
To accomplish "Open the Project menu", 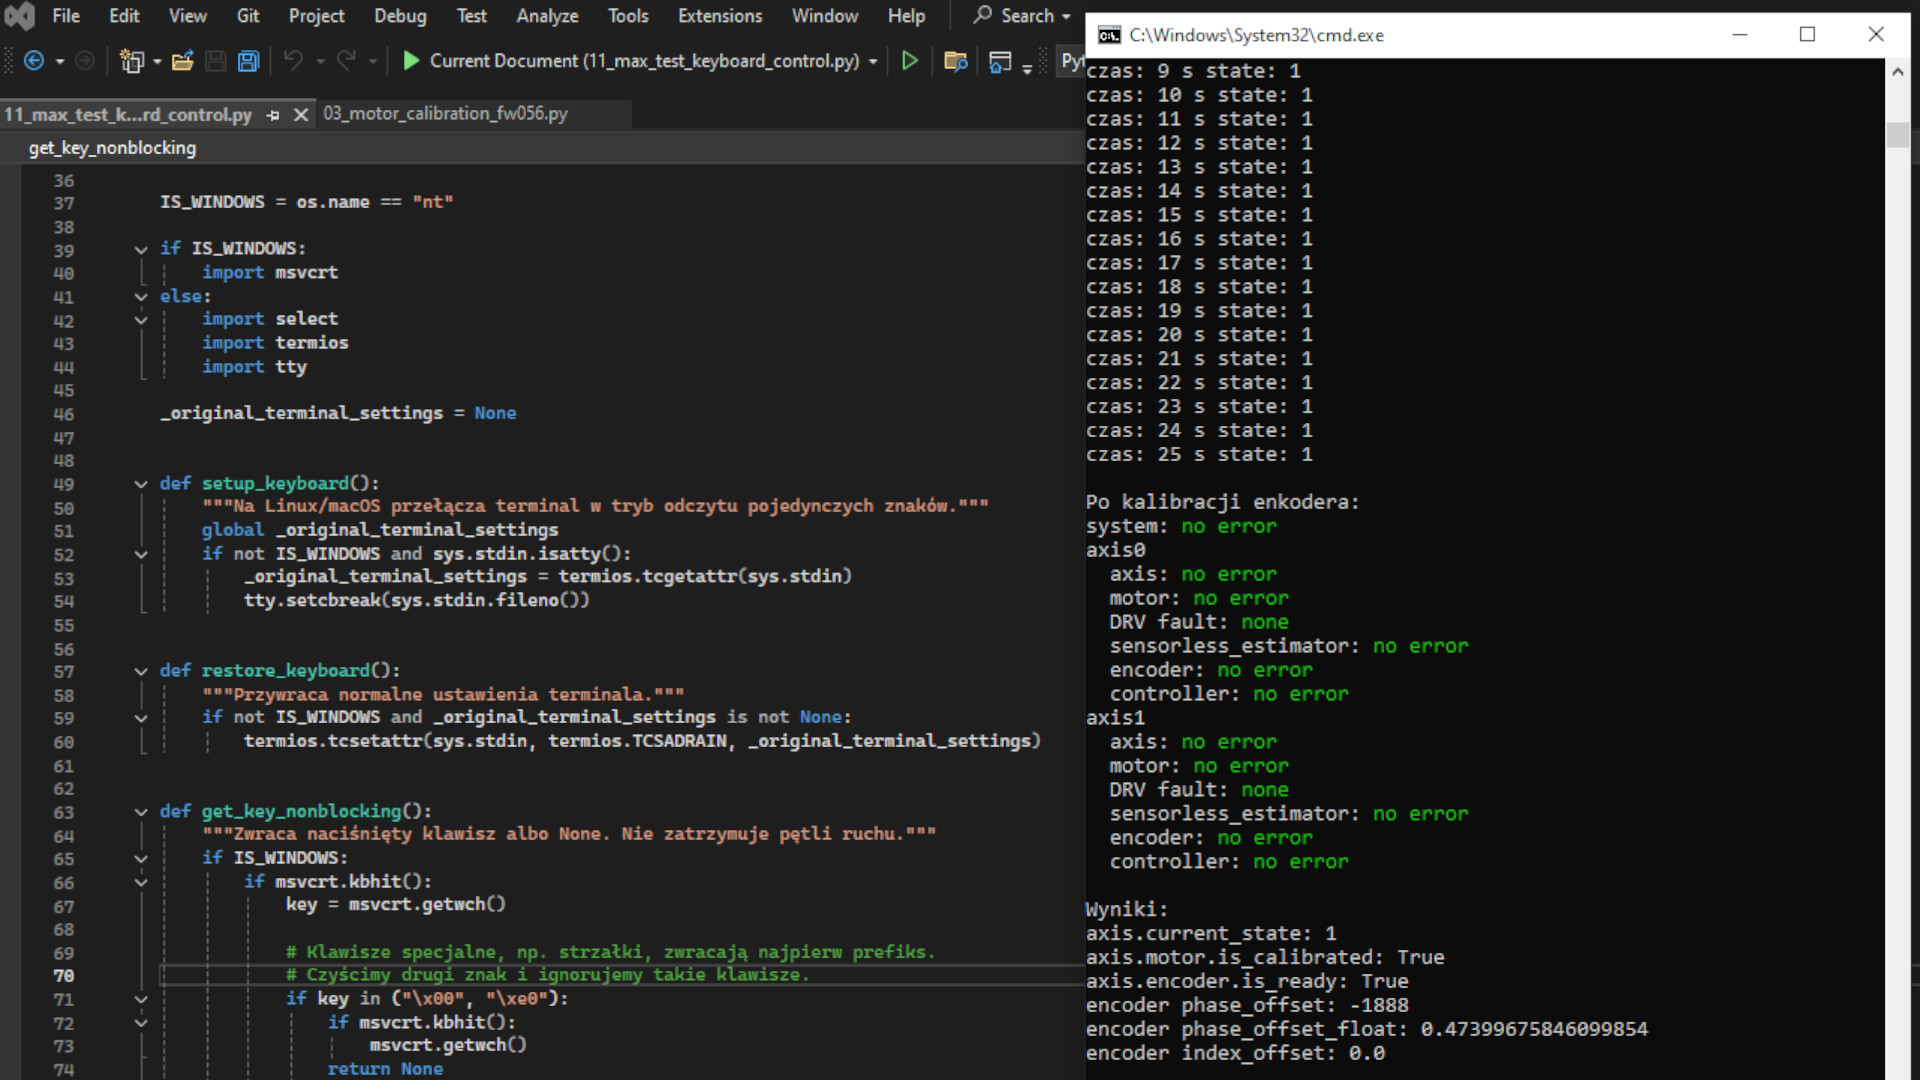I will 316,16.
